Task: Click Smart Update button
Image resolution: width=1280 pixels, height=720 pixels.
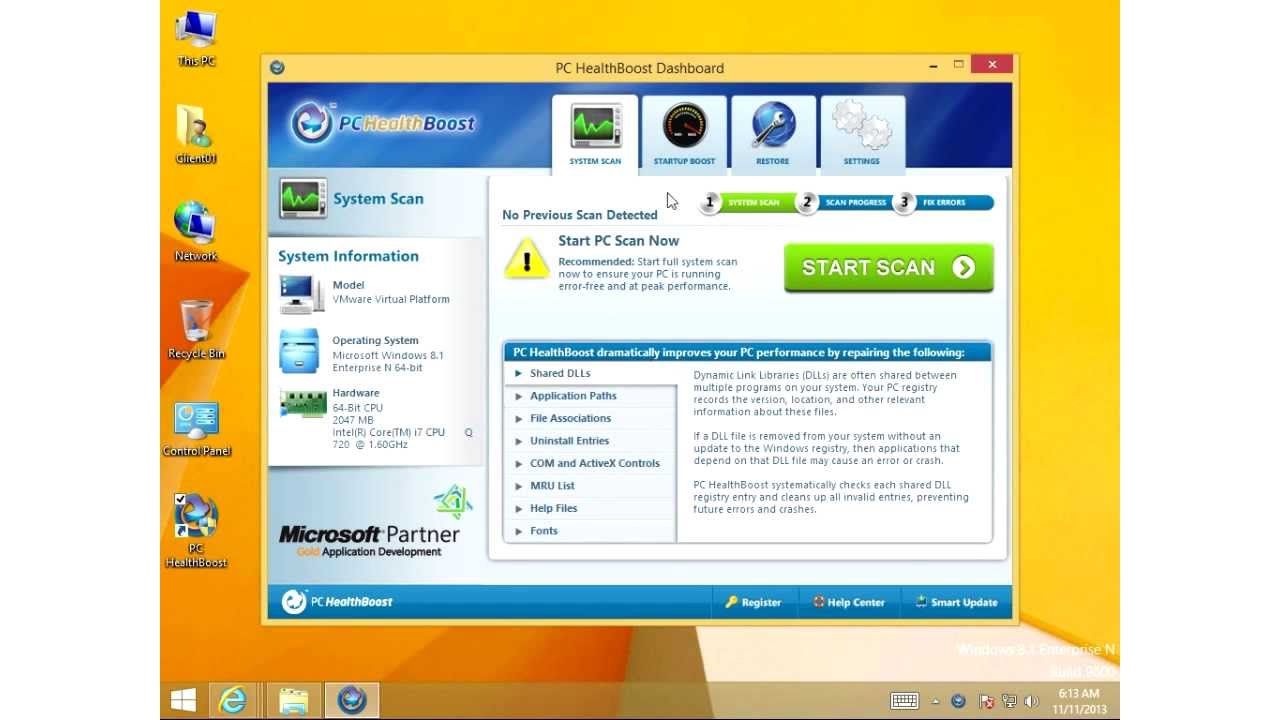Action: 956,602
